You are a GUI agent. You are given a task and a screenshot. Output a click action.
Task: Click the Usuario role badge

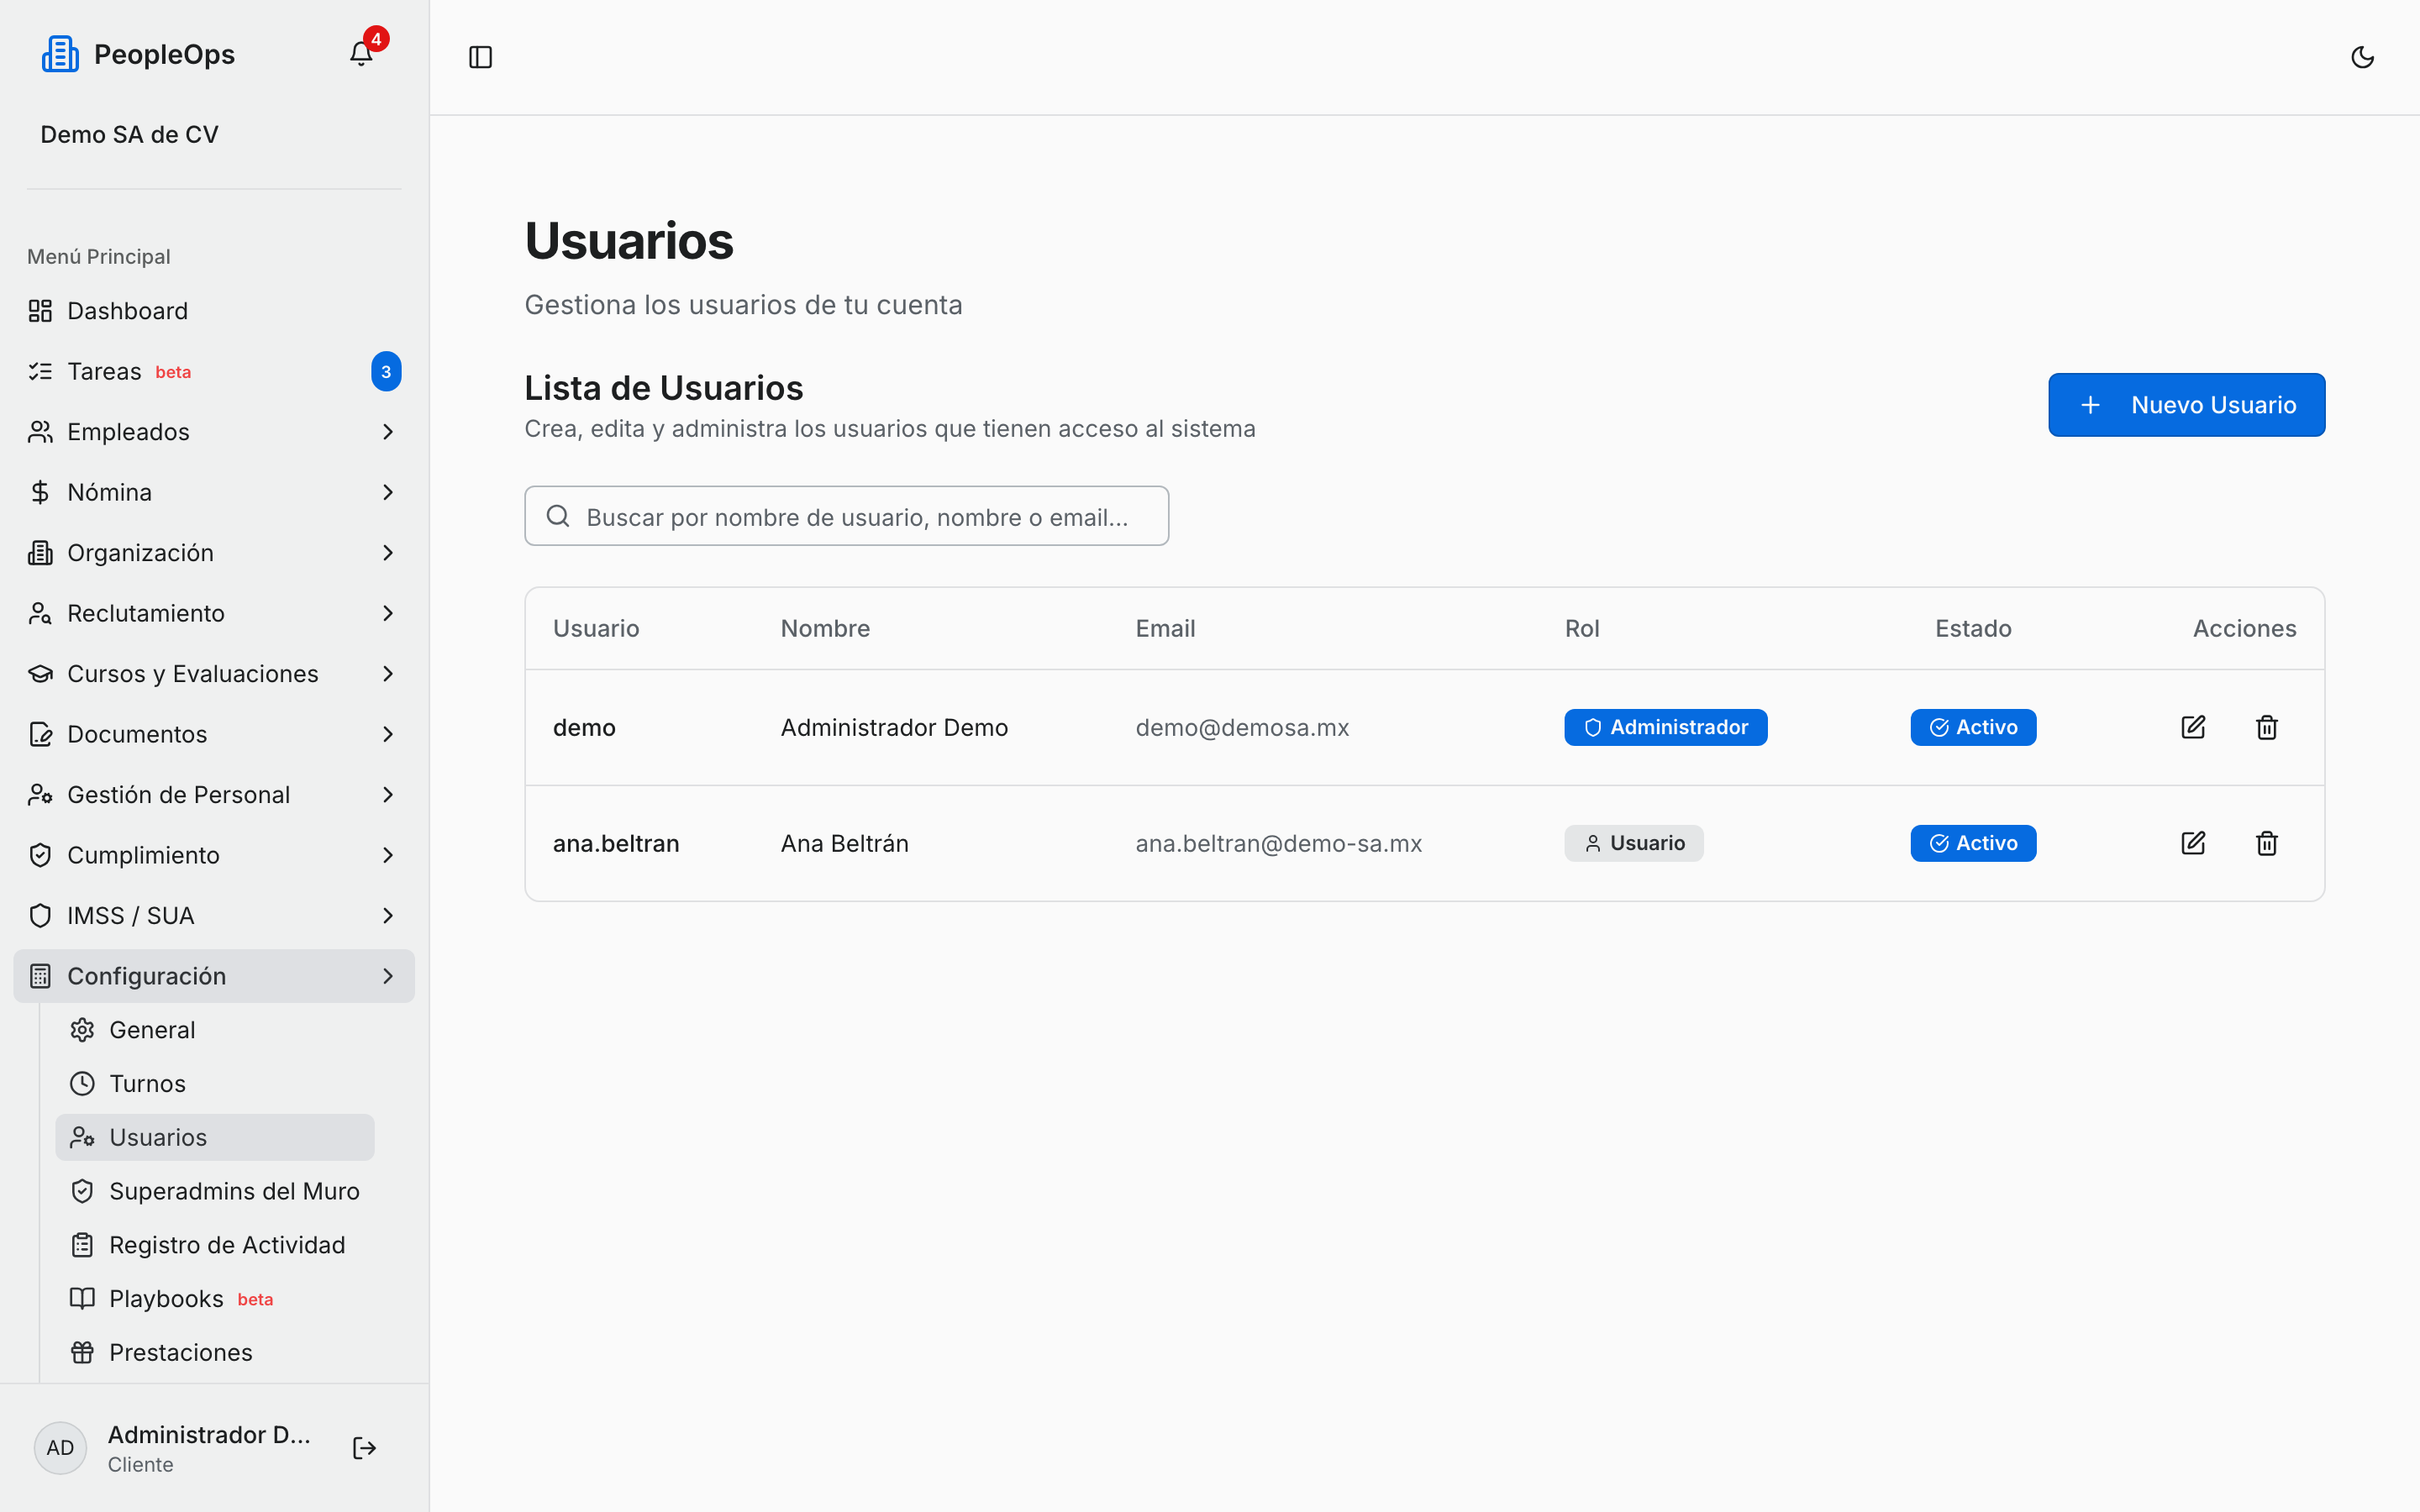[1633, 843]
